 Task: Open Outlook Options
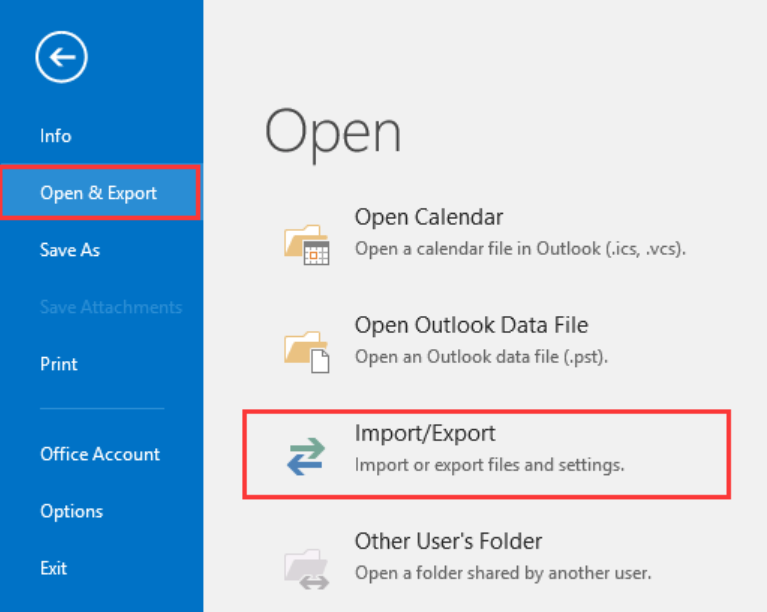coord(72,511)
